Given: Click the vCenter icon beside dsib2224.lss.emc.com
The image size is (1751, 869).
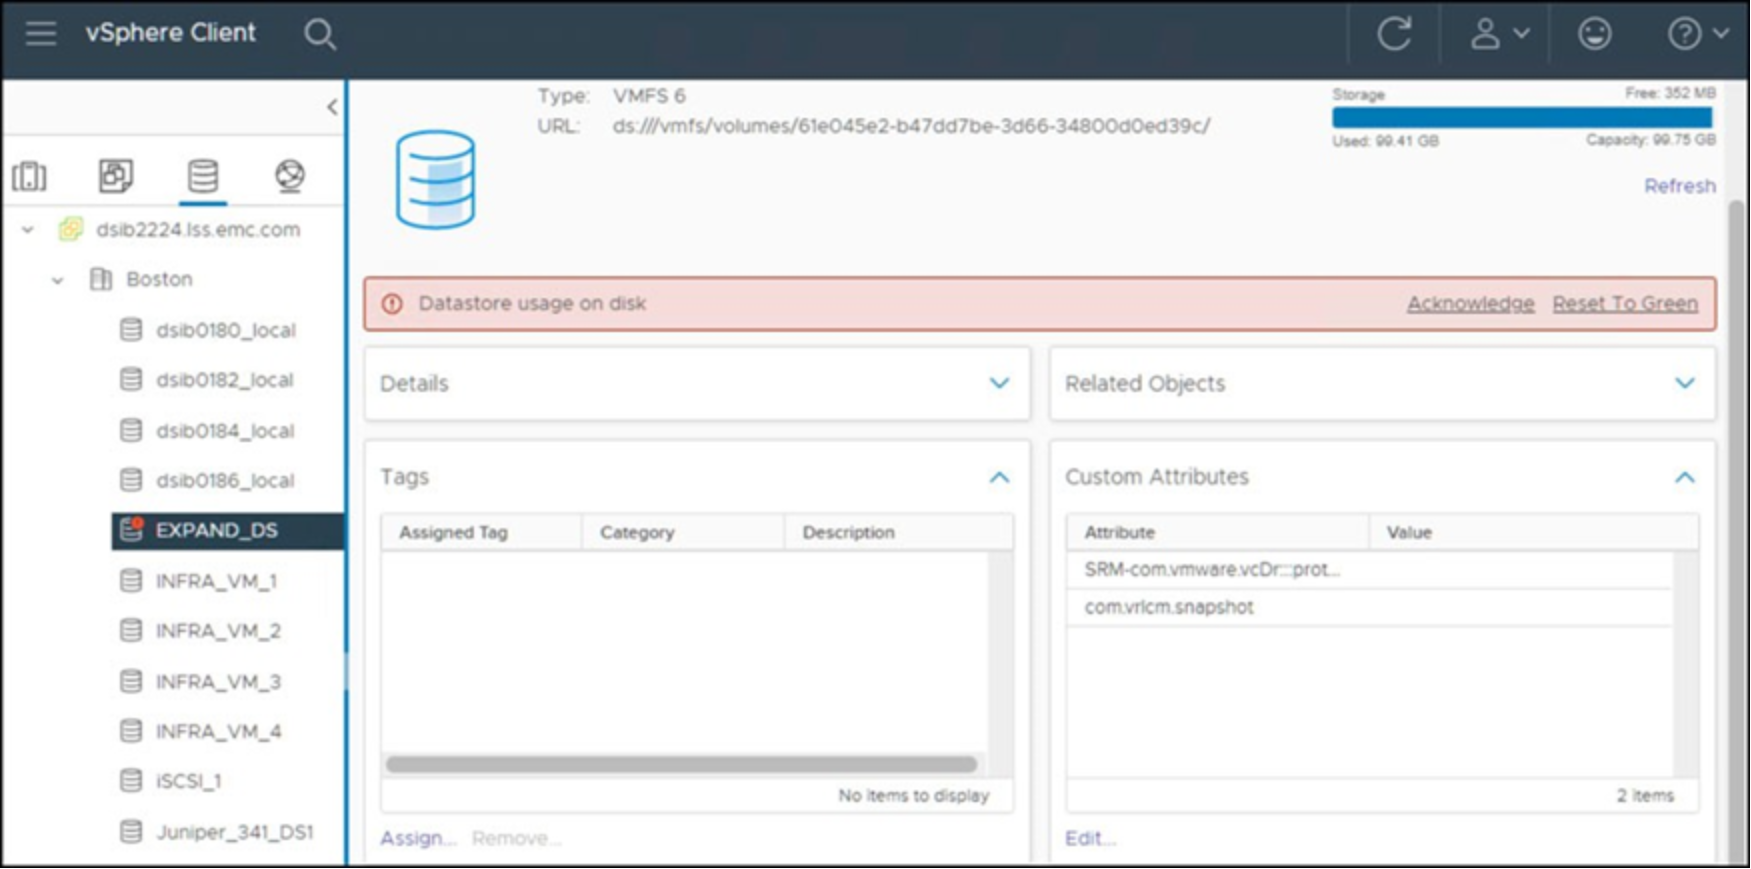Looking at the screenshot, I should (x=70, y=229).
